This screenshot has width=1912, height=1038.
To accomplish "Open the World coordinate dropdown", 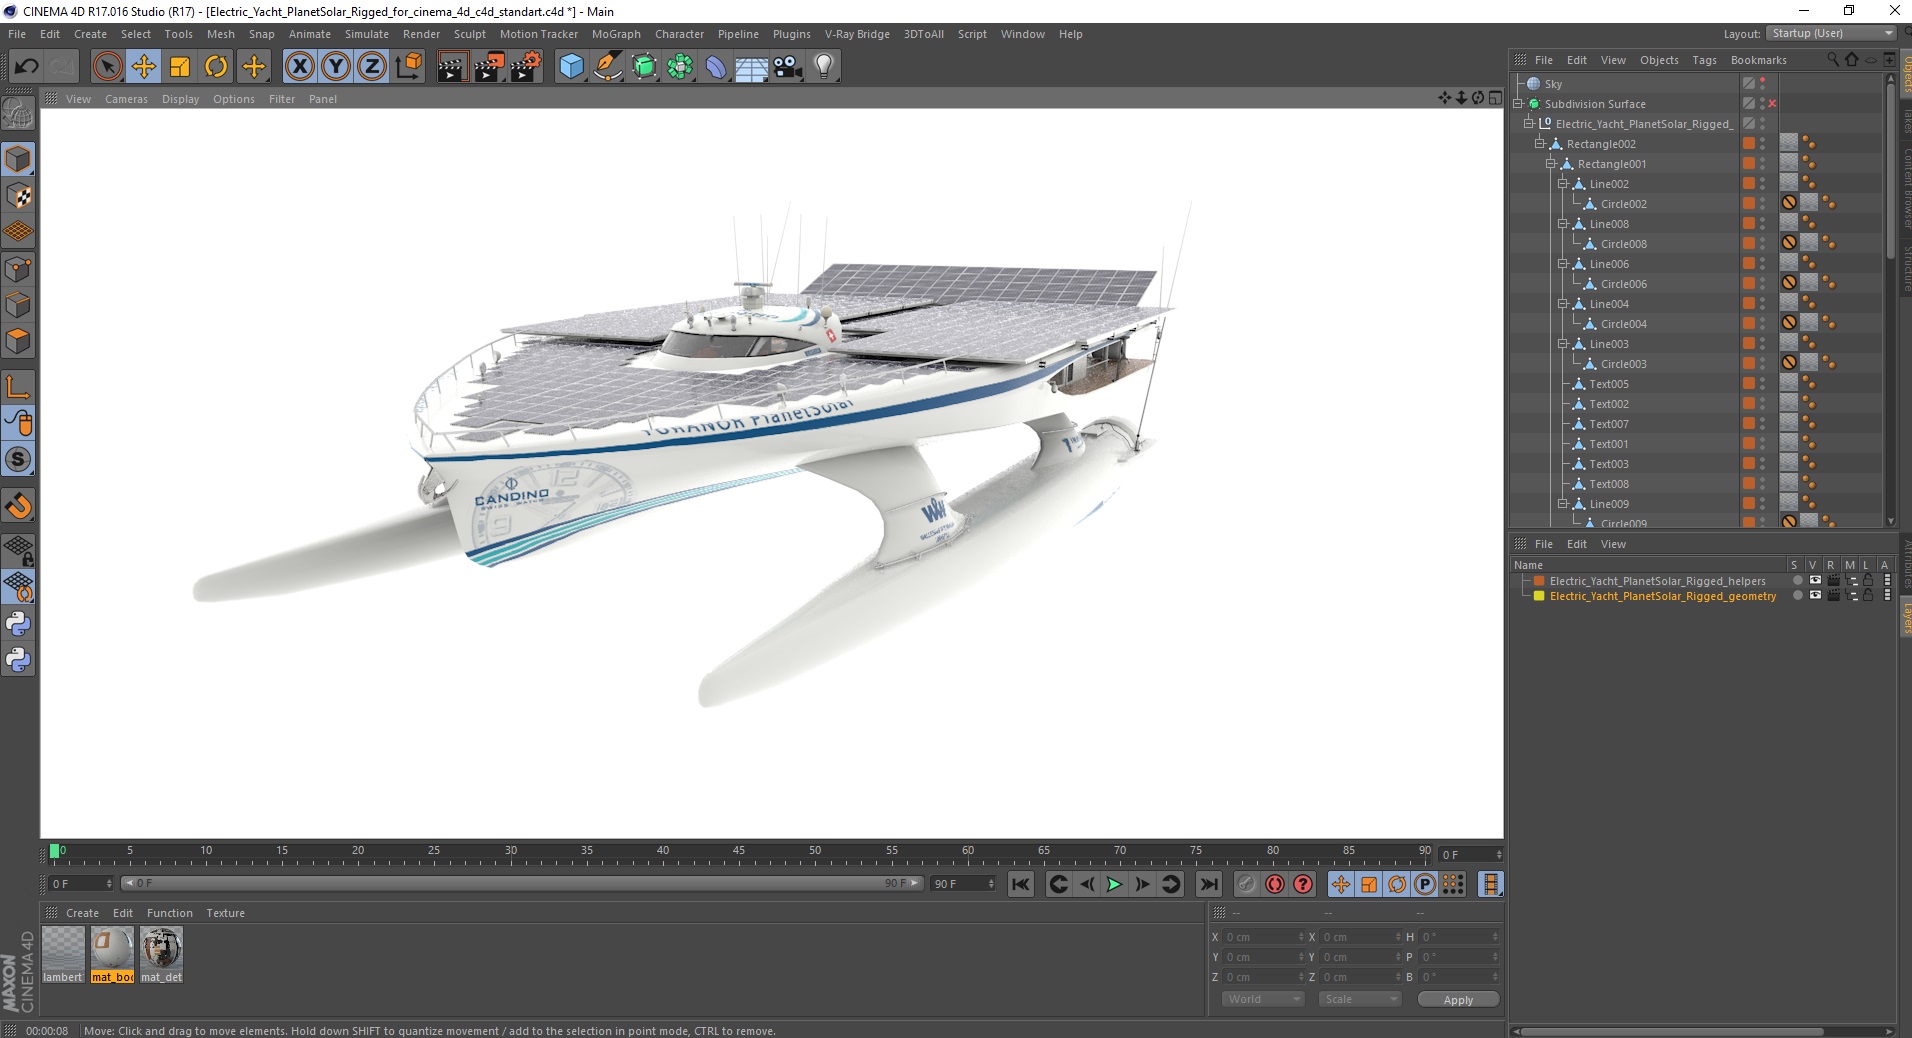I will [1263, 999].
